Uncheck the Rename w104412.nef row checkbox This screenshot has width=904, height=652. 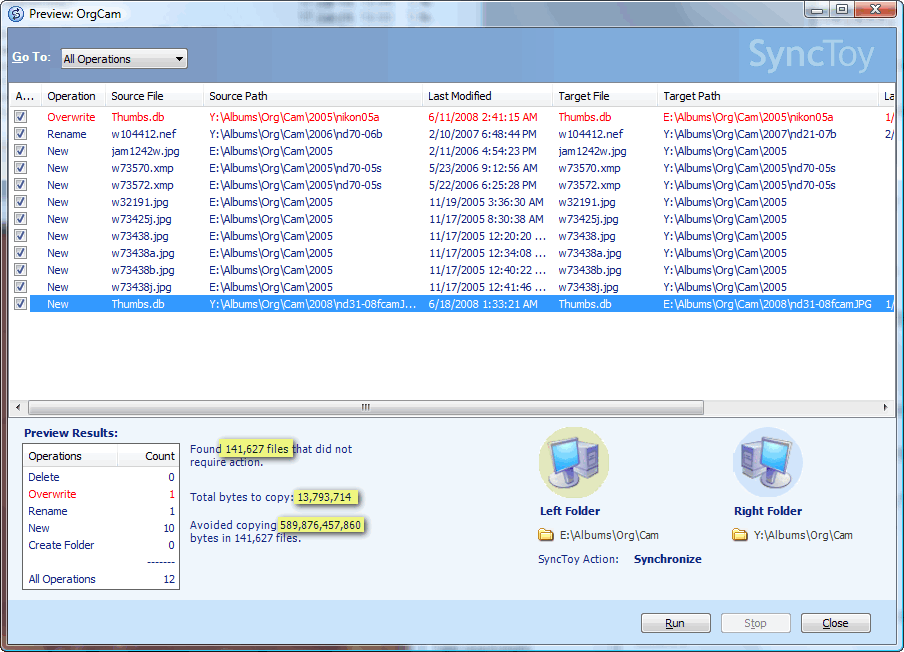(21, 134)
